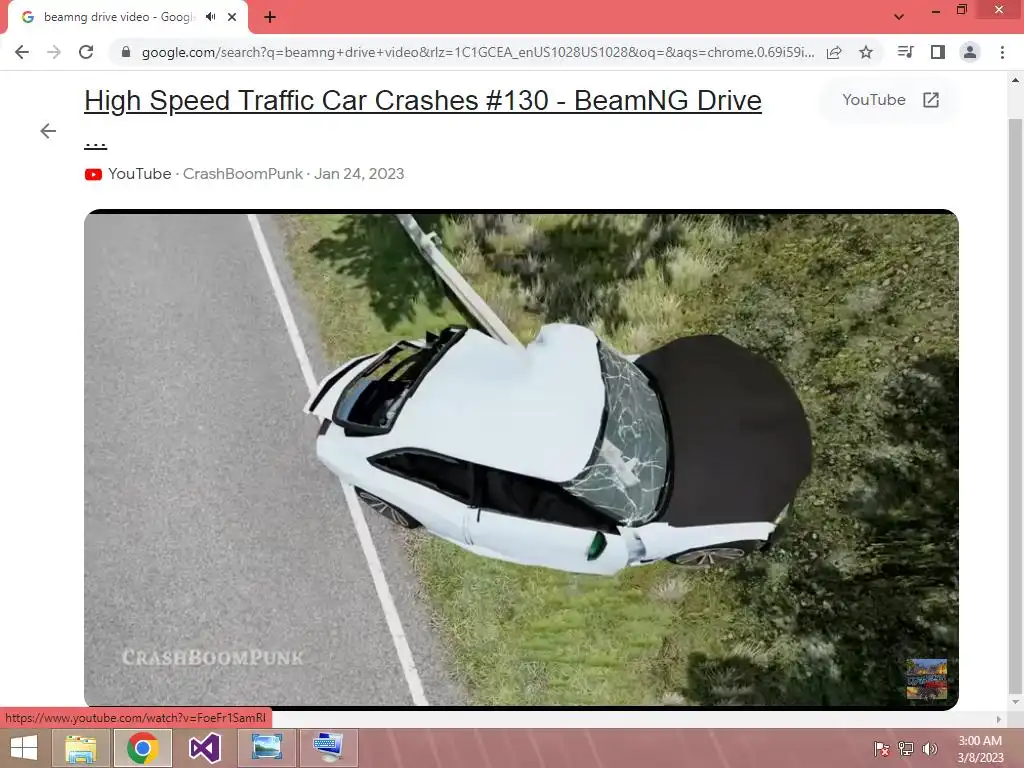This screenshot has height=768, width=1024.
Task: Open the Windows Start button
Action: pyautogui.click(x=24, y=748)
